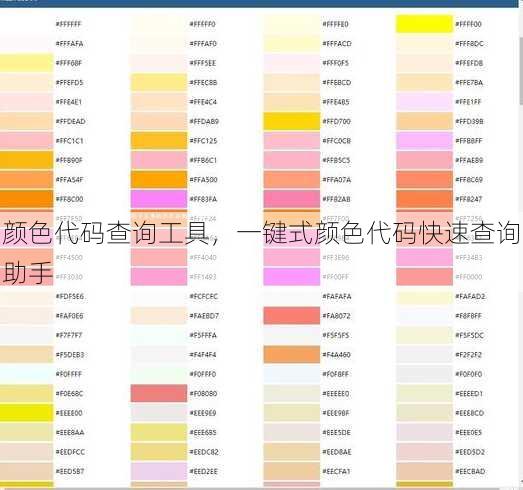Click the #FFFFE0 hex code text
Image resolution: width=523 pixels, height=490 pixels.
point(335,24)
